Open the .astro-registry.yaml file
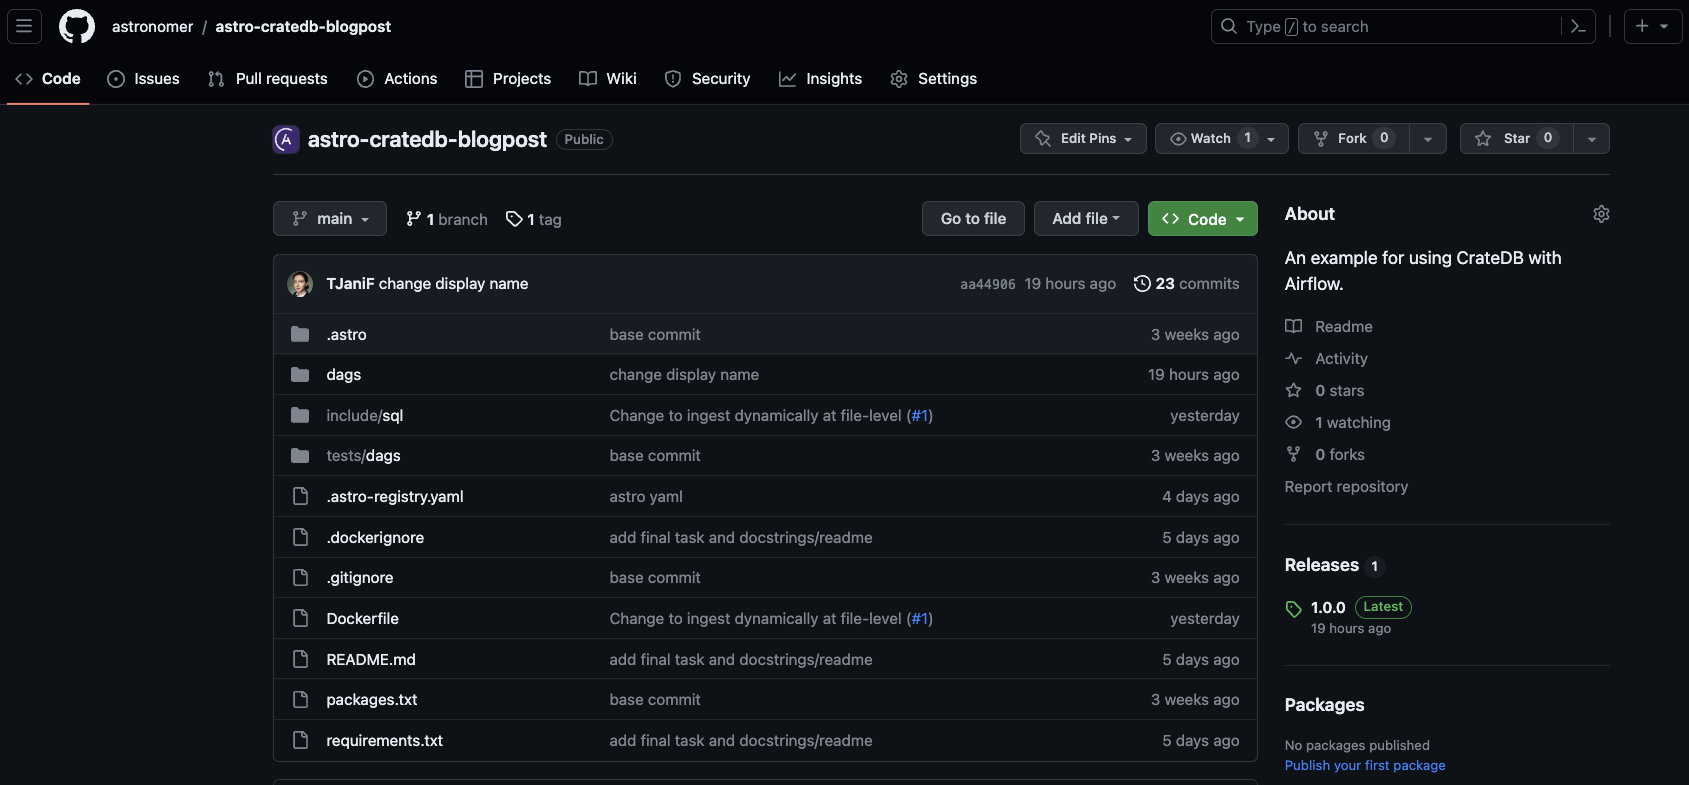 click(x=395, y=496)
